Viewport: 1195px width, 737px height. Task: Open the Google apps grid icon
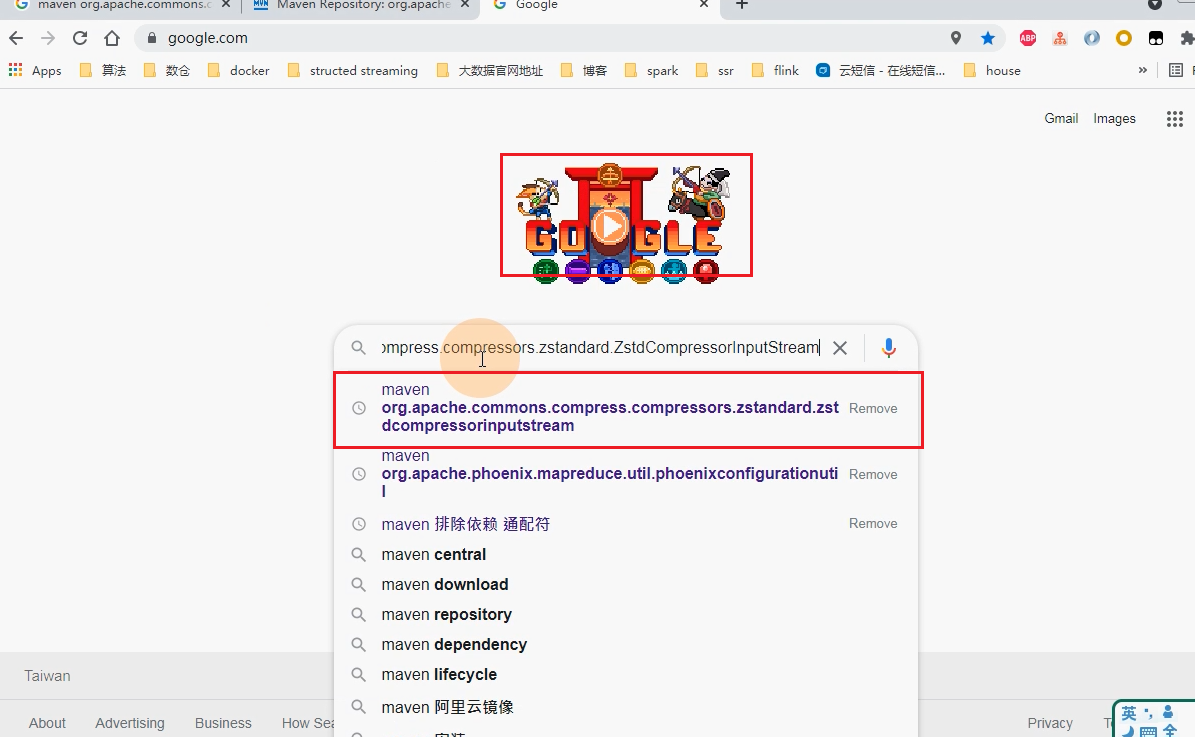click(1175, 119)
